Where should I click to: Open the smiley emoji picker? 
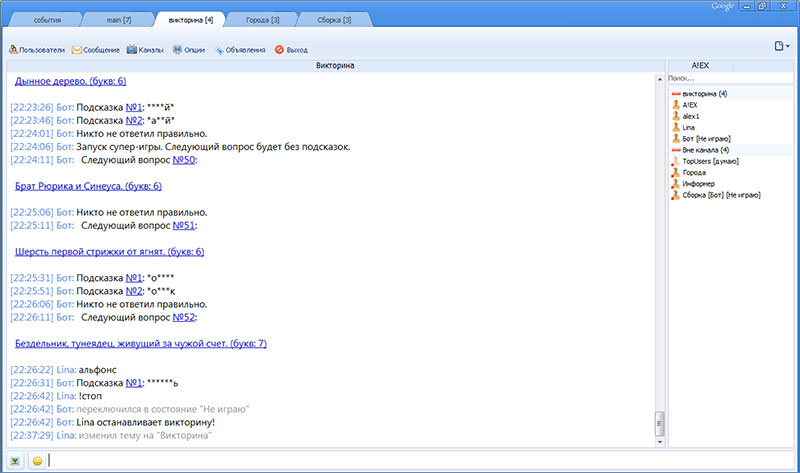click(37, 461)
